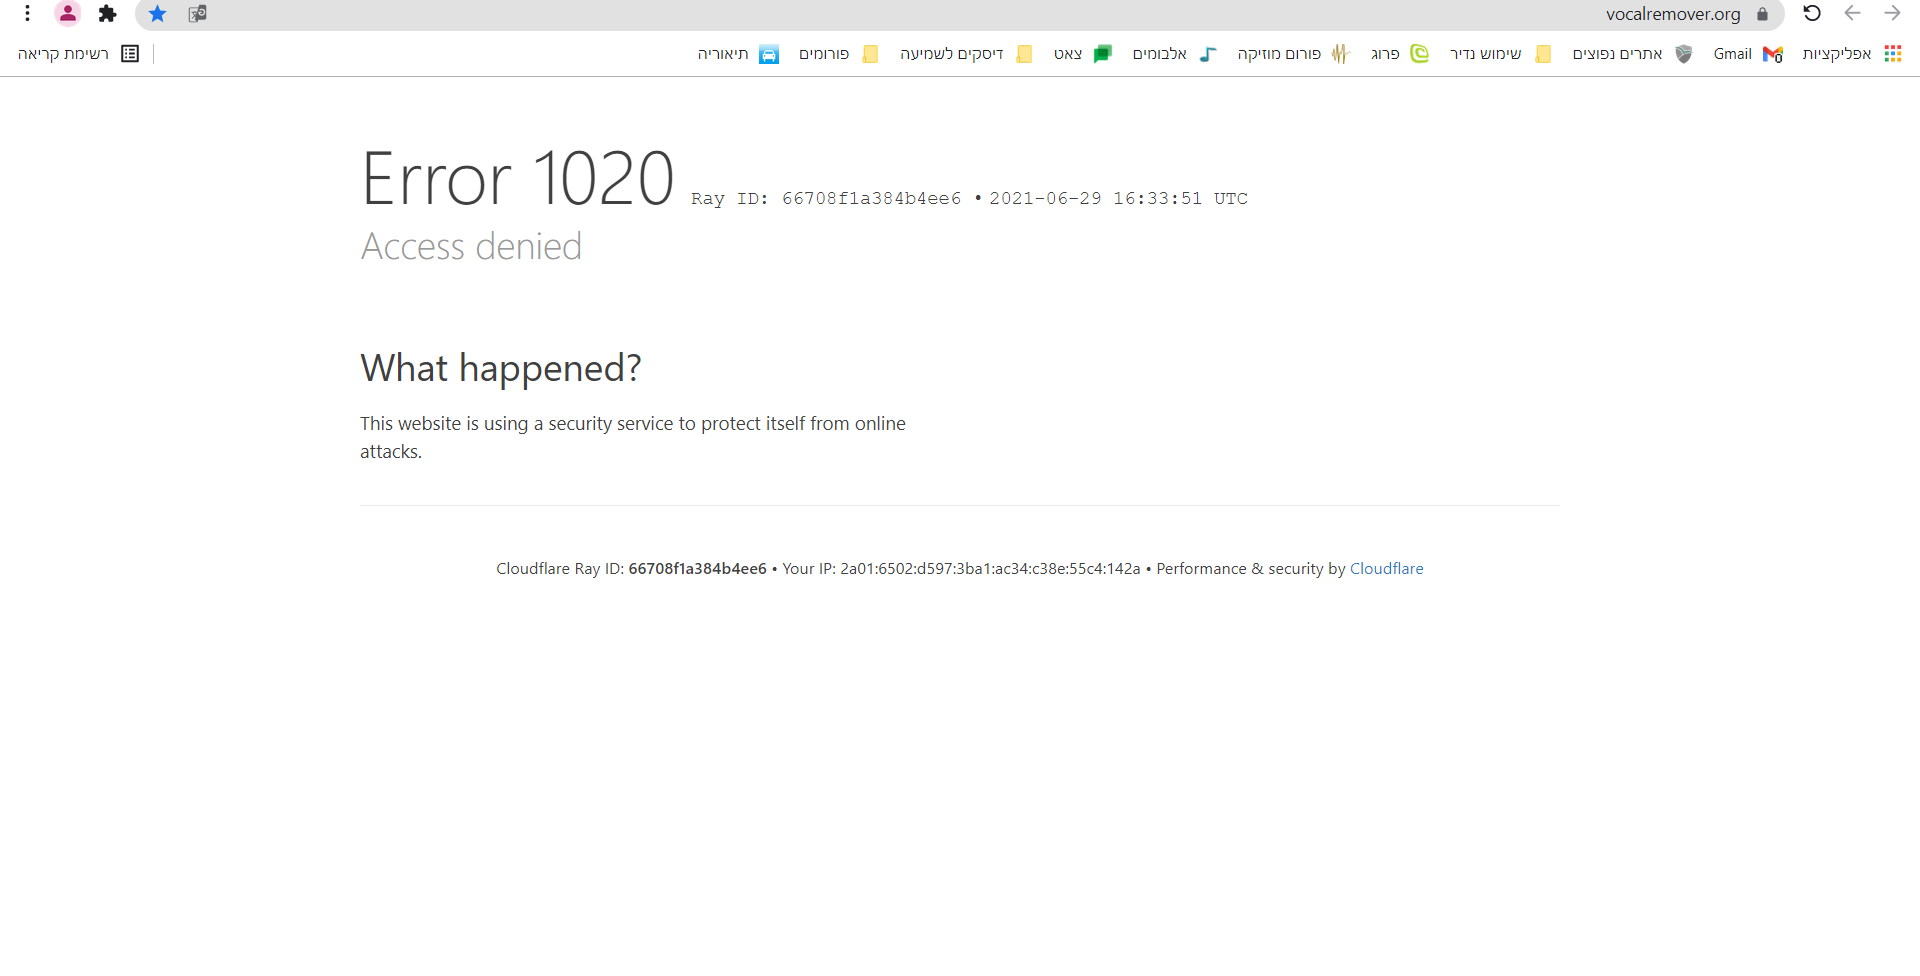
Task: Follow the Cloudflare link in footer
Action: (1386, 568)
